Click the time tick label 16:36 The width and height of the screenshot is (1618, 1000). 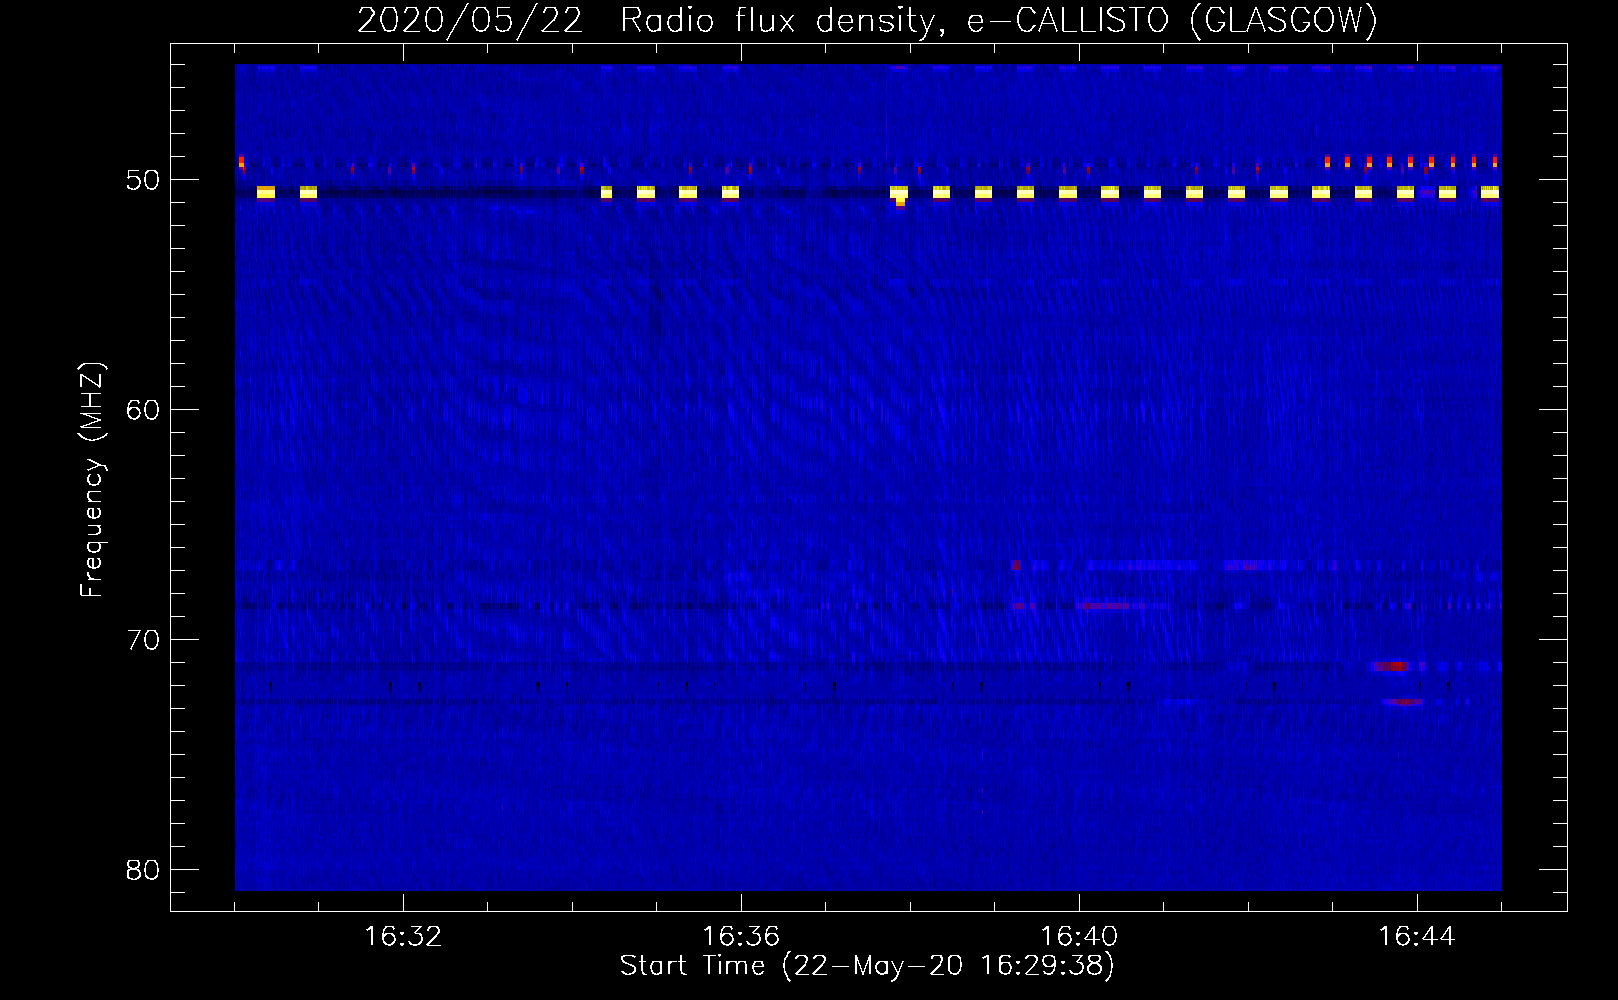741,937
